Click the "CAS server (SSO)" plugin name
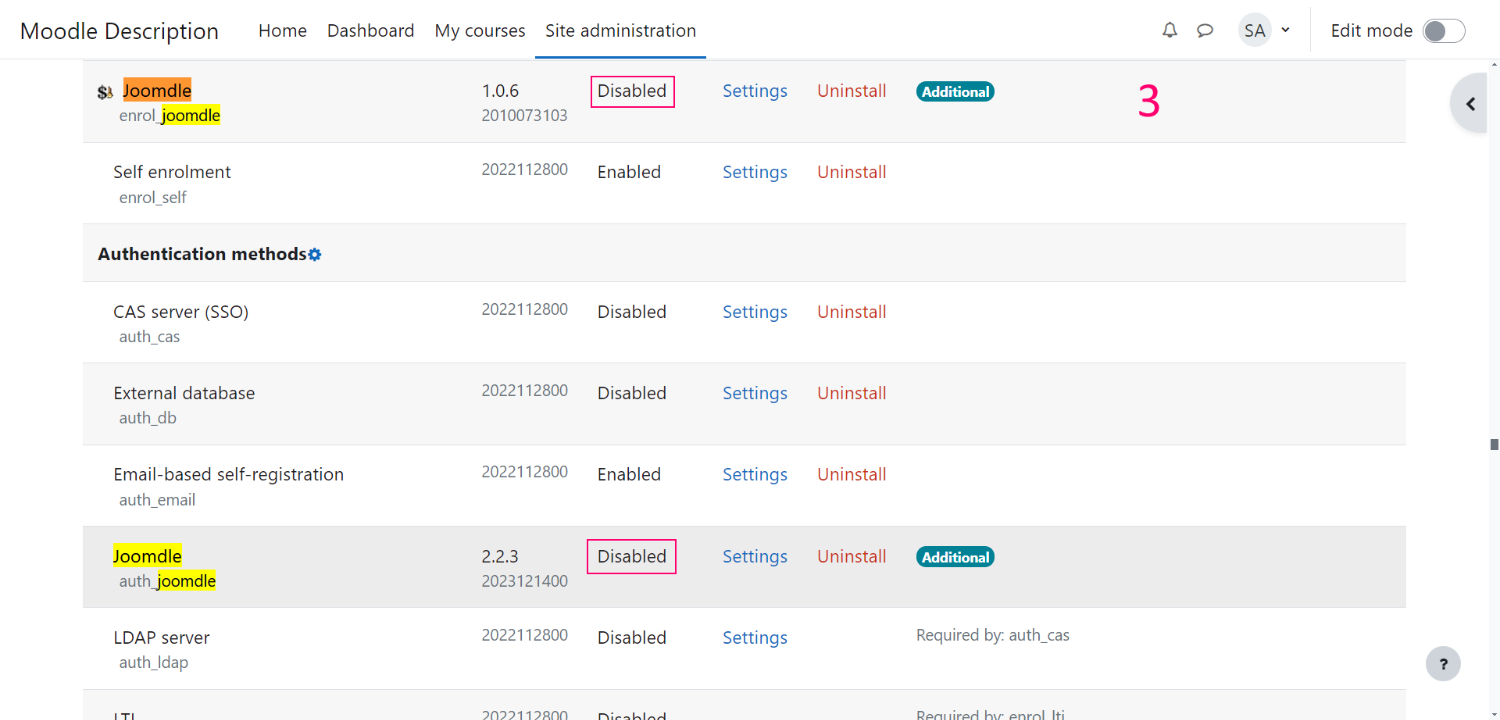This screenshot has width=1500, height=720. pos(181,312)
